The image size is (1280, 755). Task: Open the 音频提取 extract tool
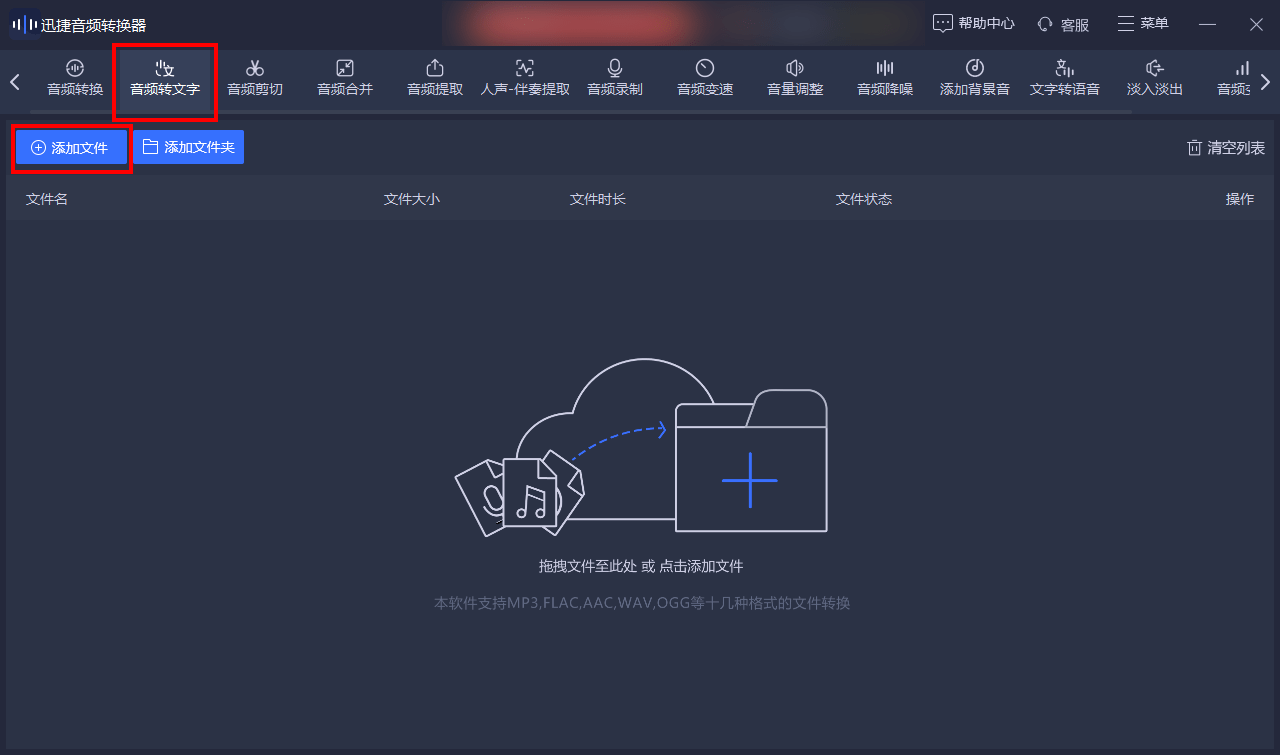[x=435, y=77]
